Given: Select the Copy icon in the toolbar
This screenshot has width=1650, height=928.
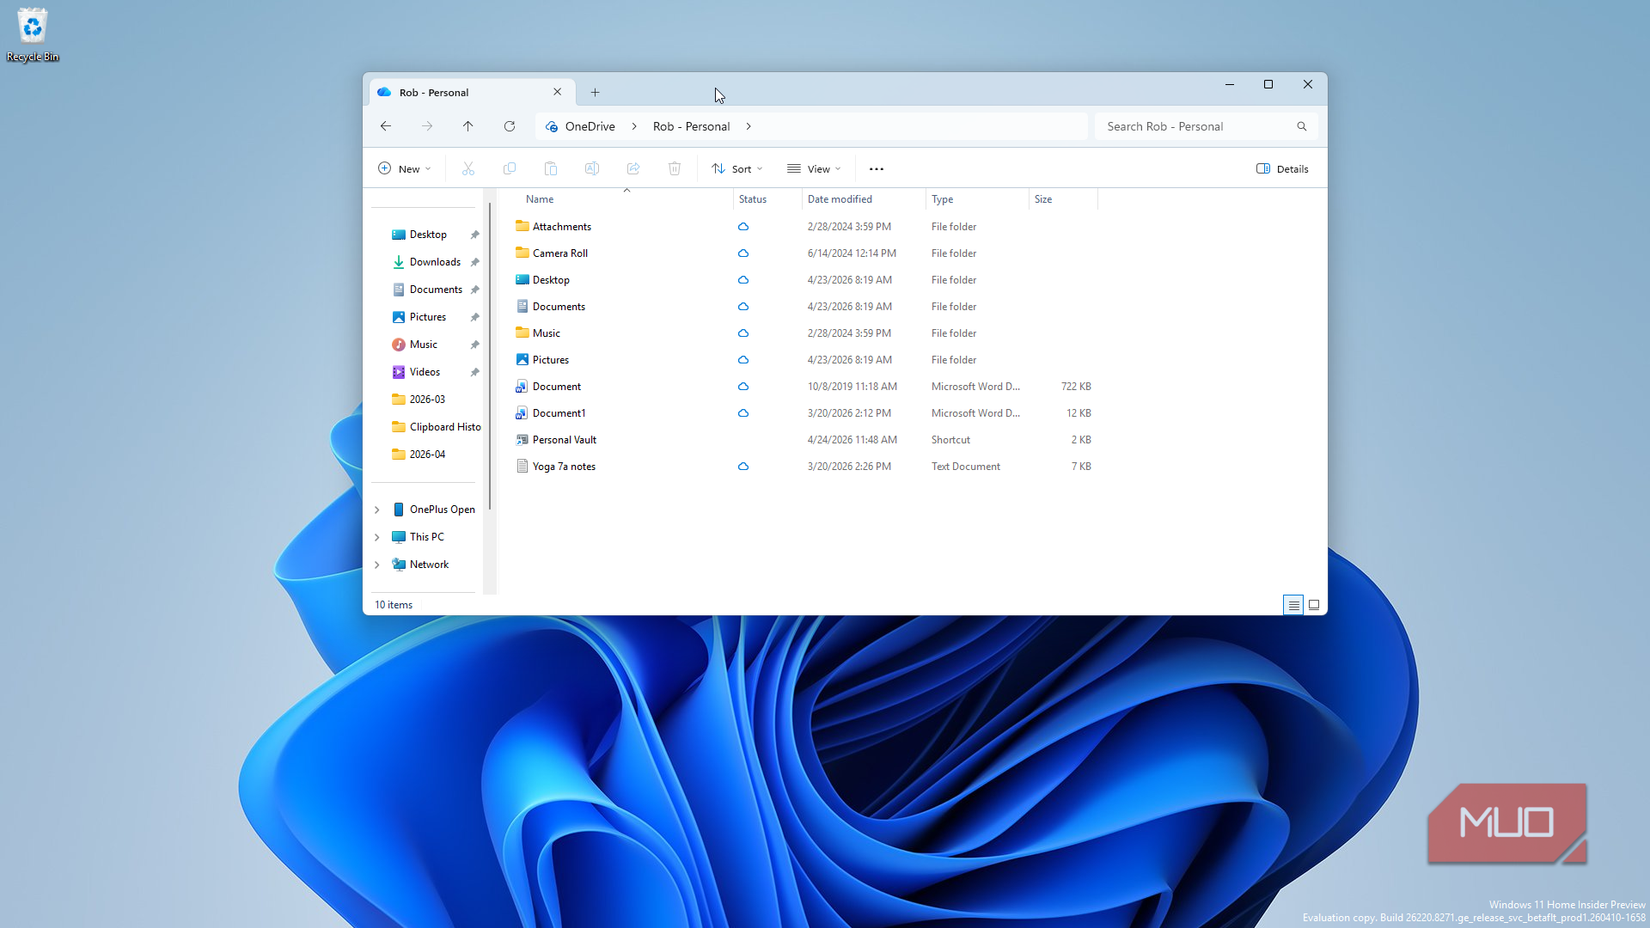Looking at the screenshot, I should point(510,168).
